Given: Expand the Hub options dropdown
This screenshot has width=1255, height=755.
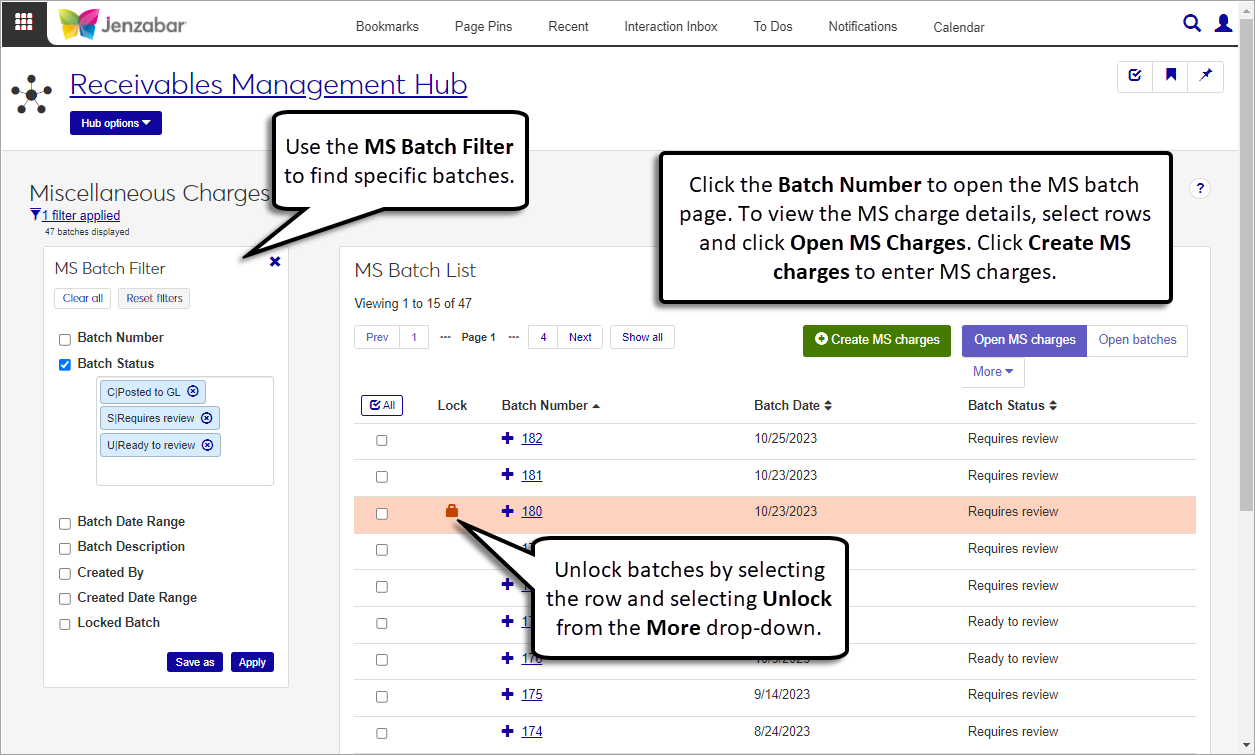Looking at the screenshot, I should point(115,123).
